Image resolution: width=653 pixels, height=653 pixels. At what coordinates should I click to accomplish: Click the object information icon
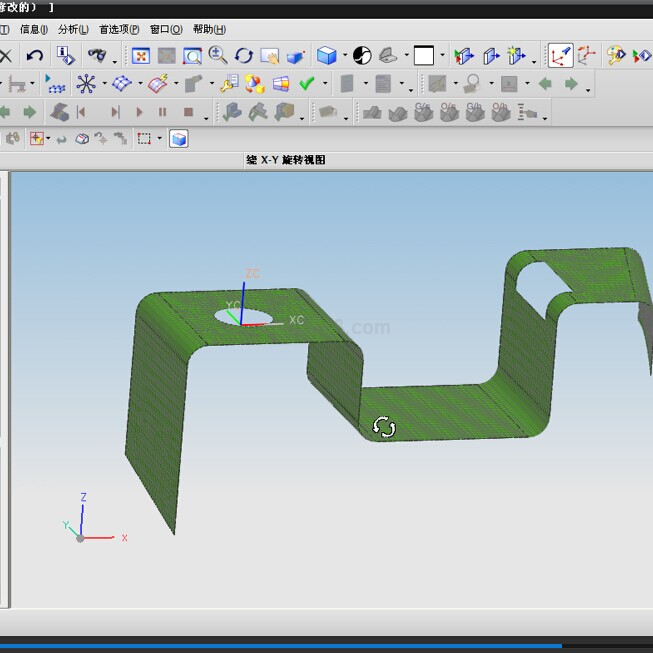[x=65, y=56]
